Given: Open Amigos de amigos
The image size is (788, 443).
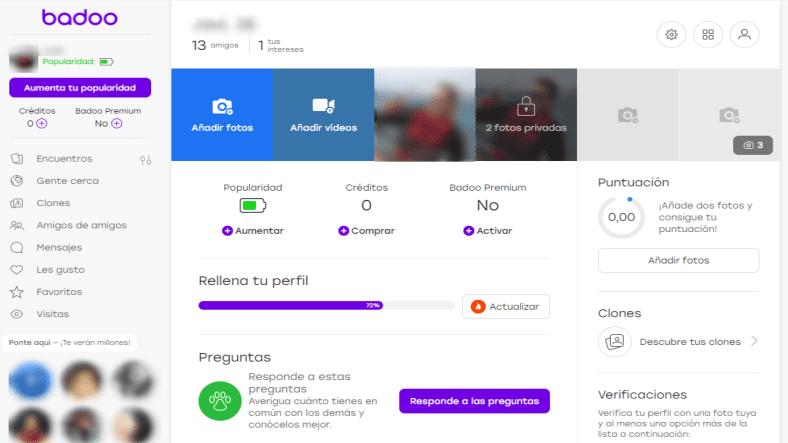Looking at the screenshot, I should tap(81, 226).
